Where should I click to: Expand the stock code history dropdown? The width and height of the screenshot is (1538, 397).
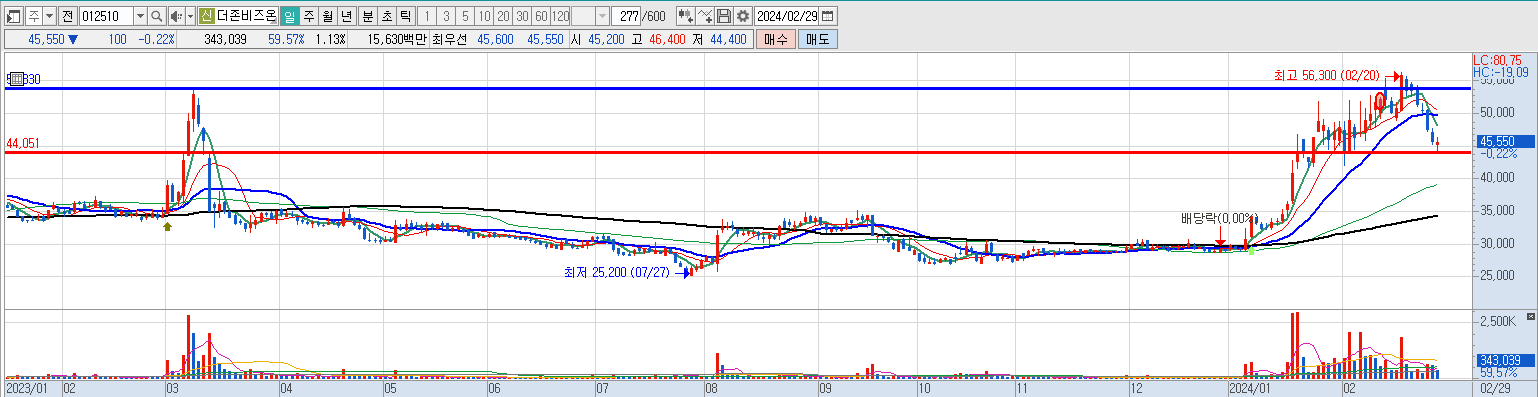point(139,16)
